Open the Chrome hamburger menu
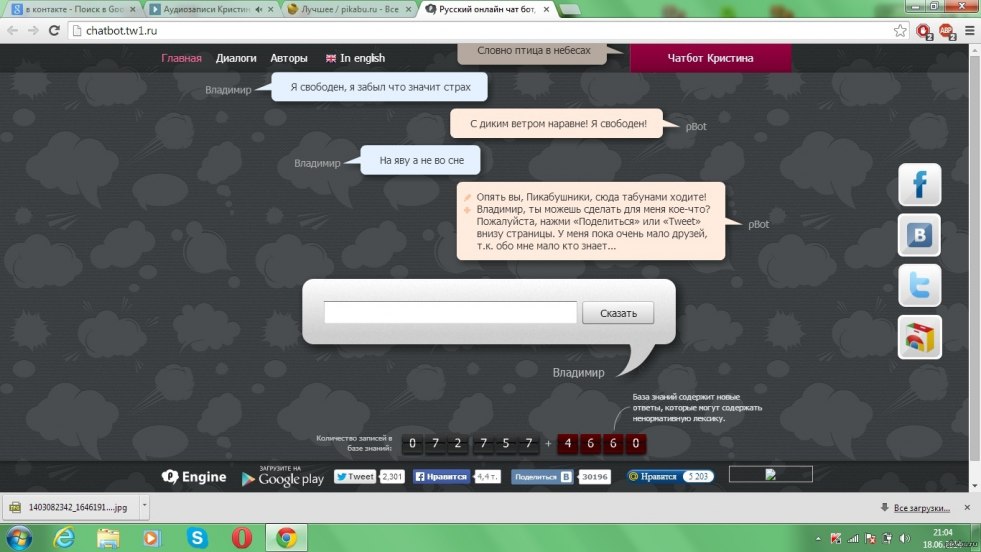This screenshot has height=552, width=981. click(x=968, y=30)
